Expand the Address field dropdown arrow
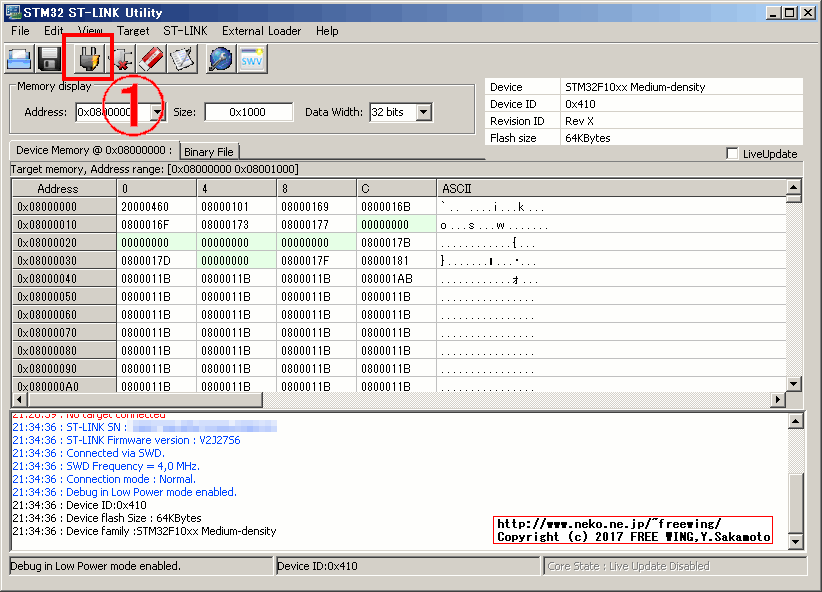 coord(159,112)
